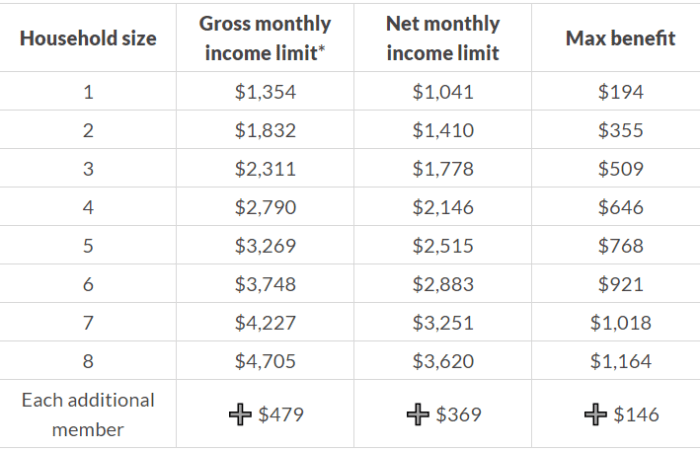Click the Max benefit column header
700x451 pixels.
point(620,38)
